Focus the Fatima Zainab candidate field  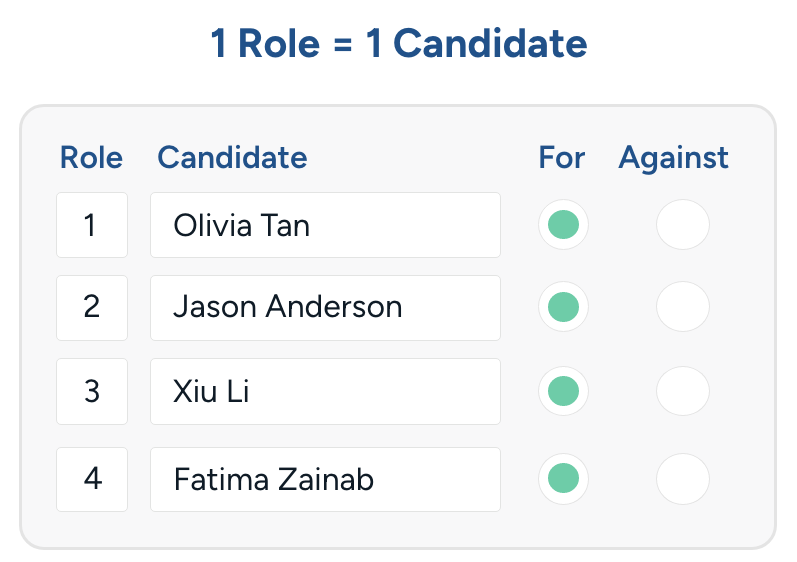coord(325,479)
